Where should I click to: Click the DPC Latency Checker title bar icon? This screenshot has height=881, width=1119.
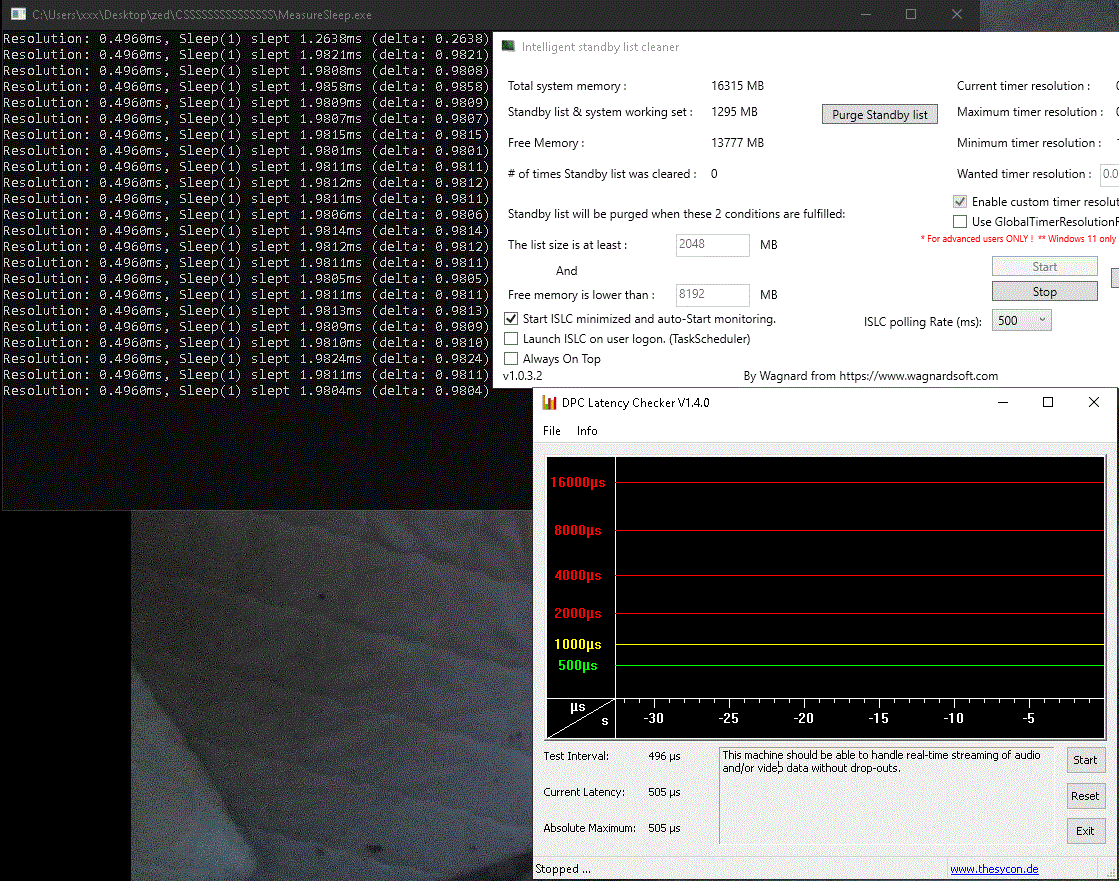[x=549, y=403]
